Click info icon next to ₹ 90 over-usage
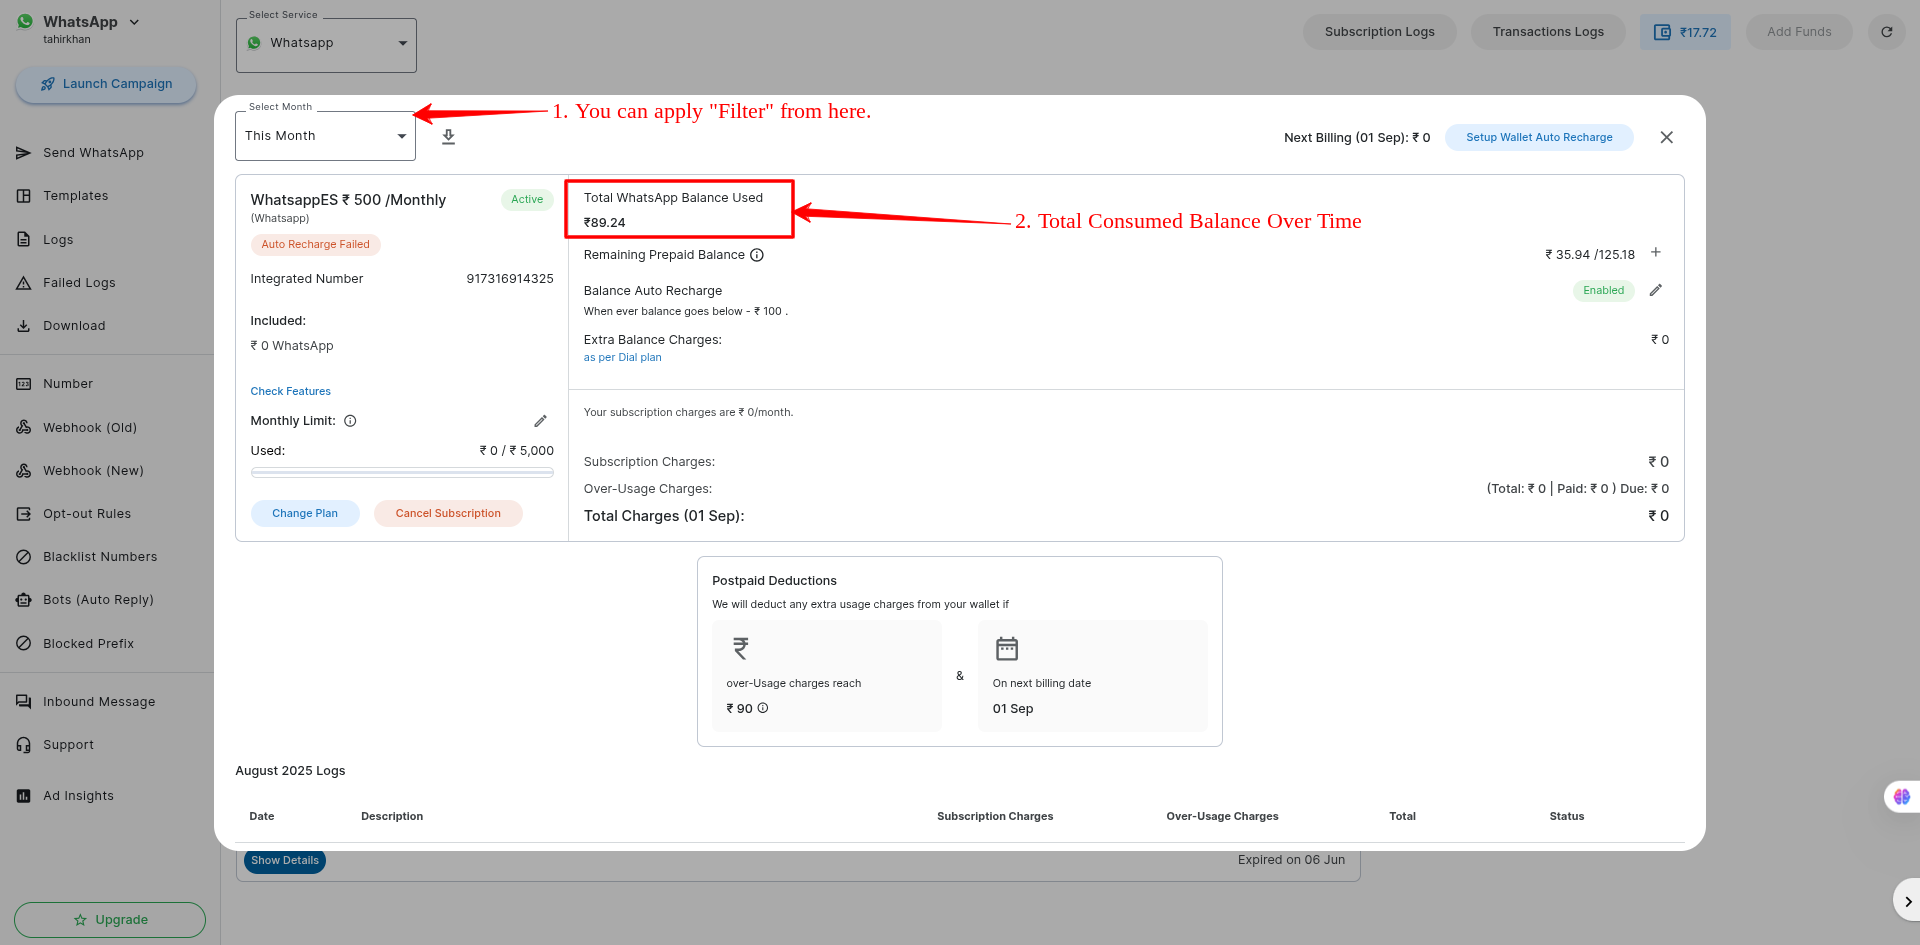Image resolution: width=1920 pixels, height=945 pixels. (x=763, y=708)
